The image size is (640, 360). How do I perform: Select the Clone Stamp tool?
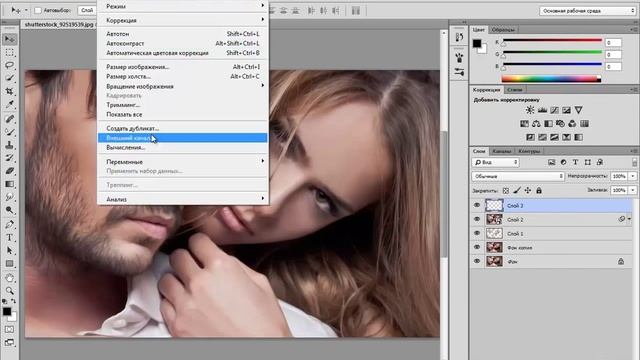coord(9,145)
